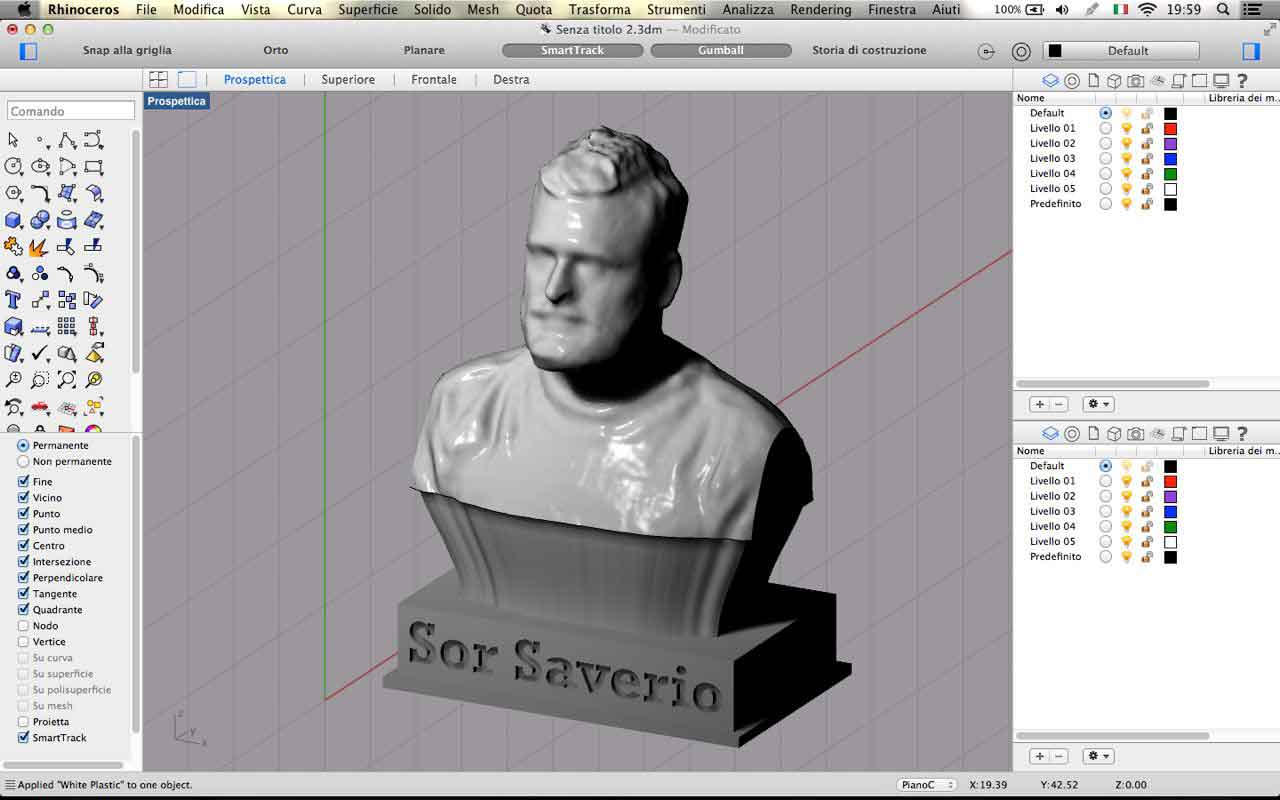The height and width of the screenshot is (800, 1280).
Task: Open camera tab in upper right panel
Action: click(x=1135, y=81)
